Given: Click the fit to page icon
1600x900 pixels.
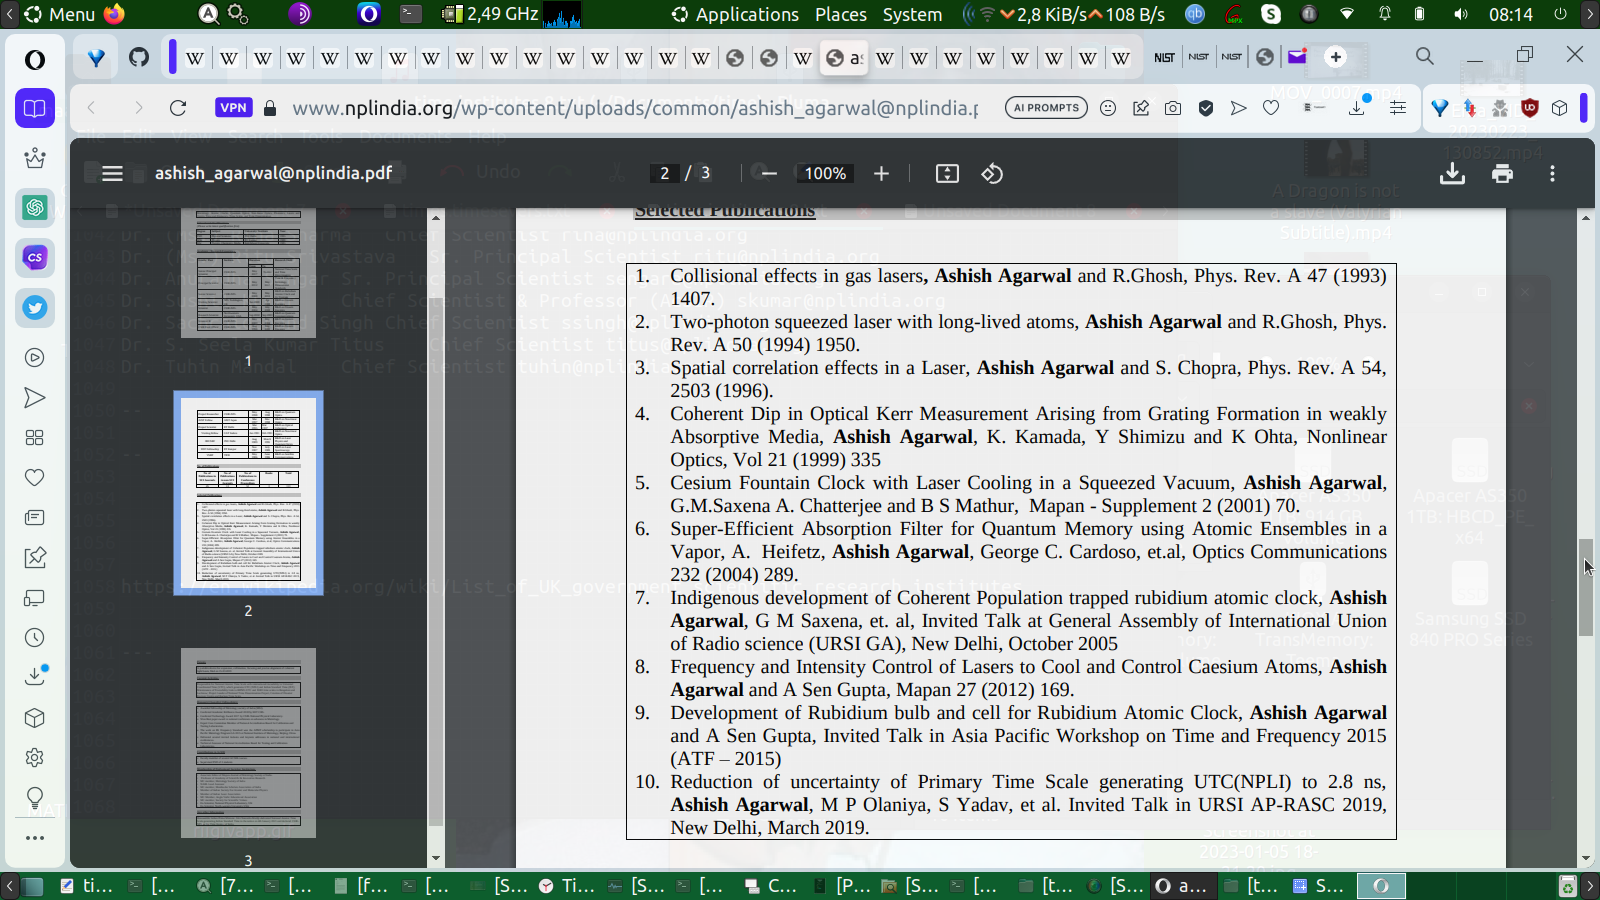Looking at the screenshot, I should (x=947, y=174).
